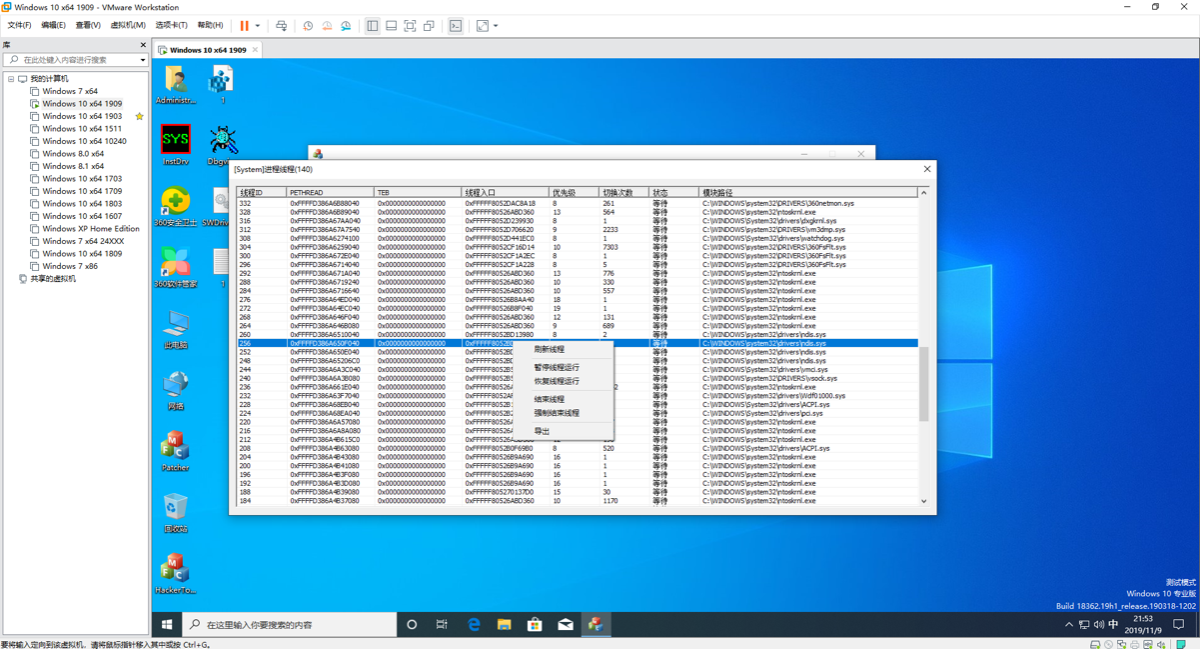Sort by the 模块路径 column header
Image resolution: width=1200 pixels, height=649 pixels.
[808, 192]
